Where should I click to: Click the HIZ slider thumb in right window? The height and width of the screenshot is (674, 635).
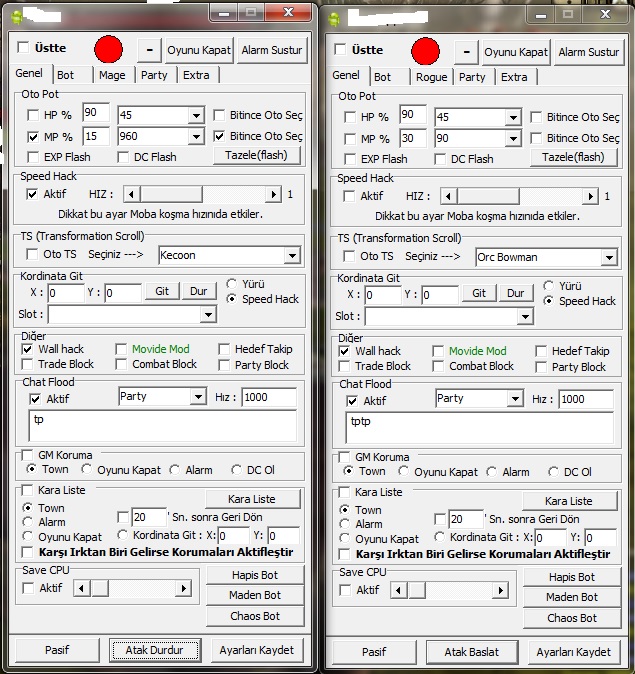tap(488, 196)
